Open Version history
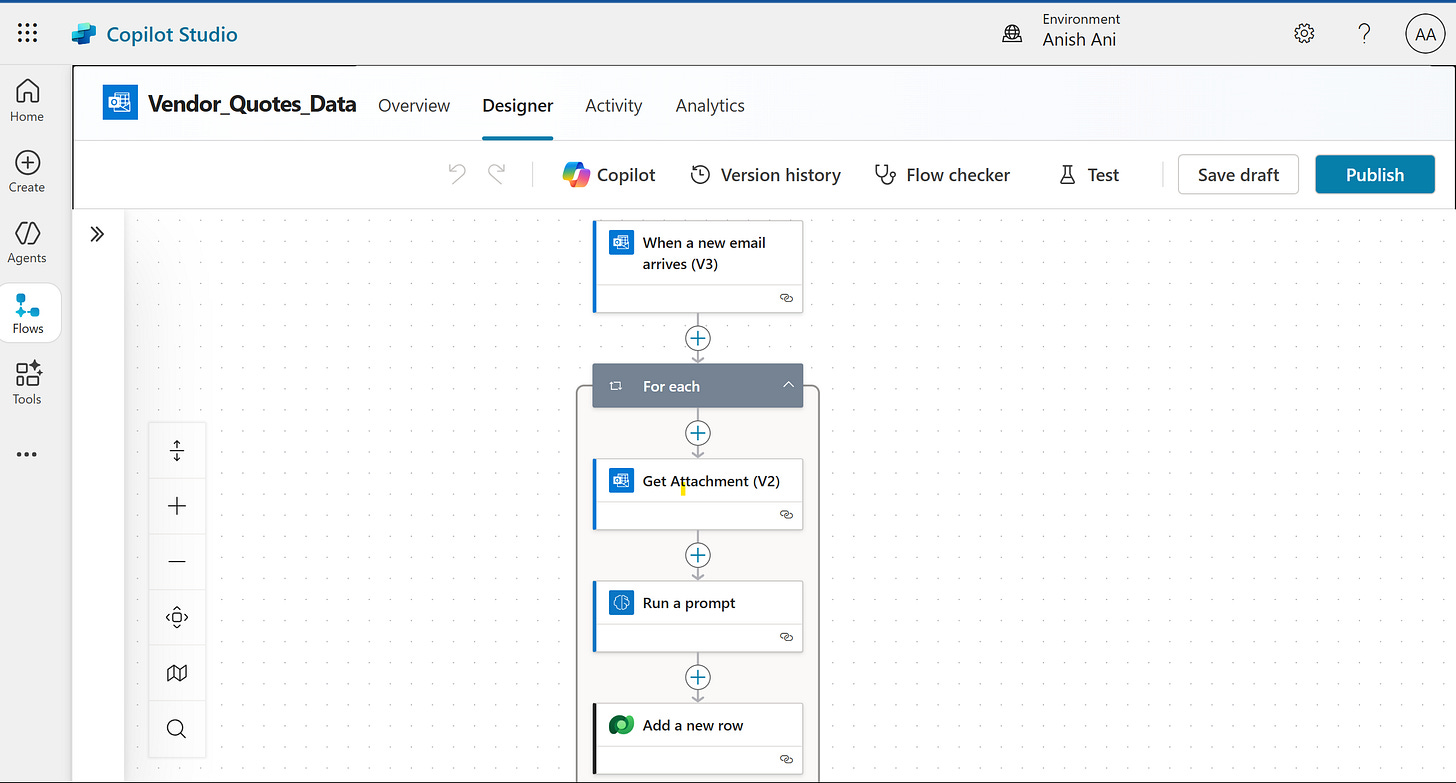This screenshot has height=783, width=1456. (x=765, y=174)
